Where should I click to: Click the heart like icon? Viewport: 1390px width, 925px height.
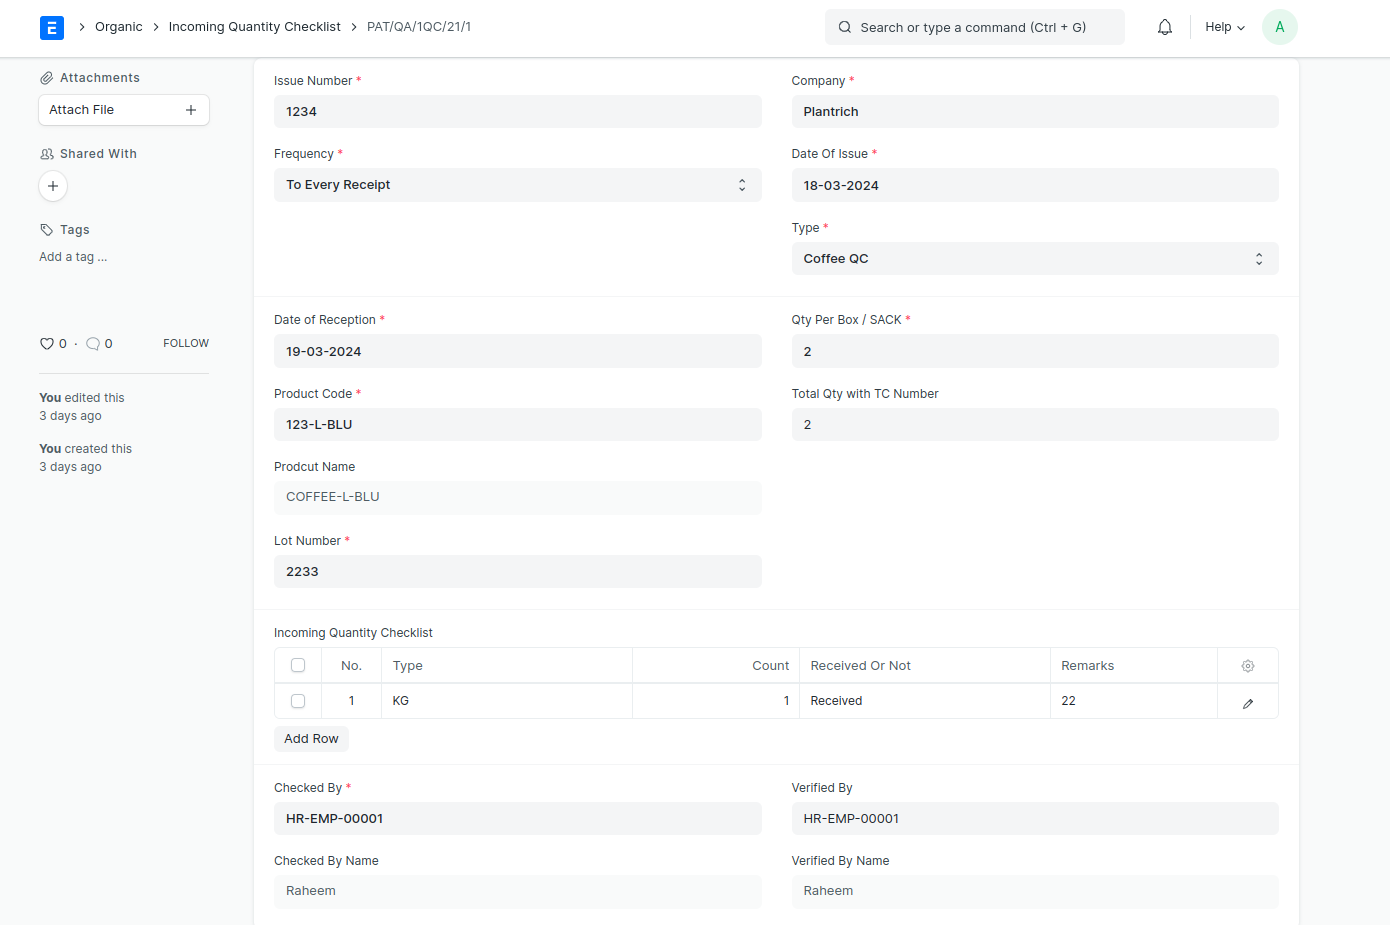[47, 344]
